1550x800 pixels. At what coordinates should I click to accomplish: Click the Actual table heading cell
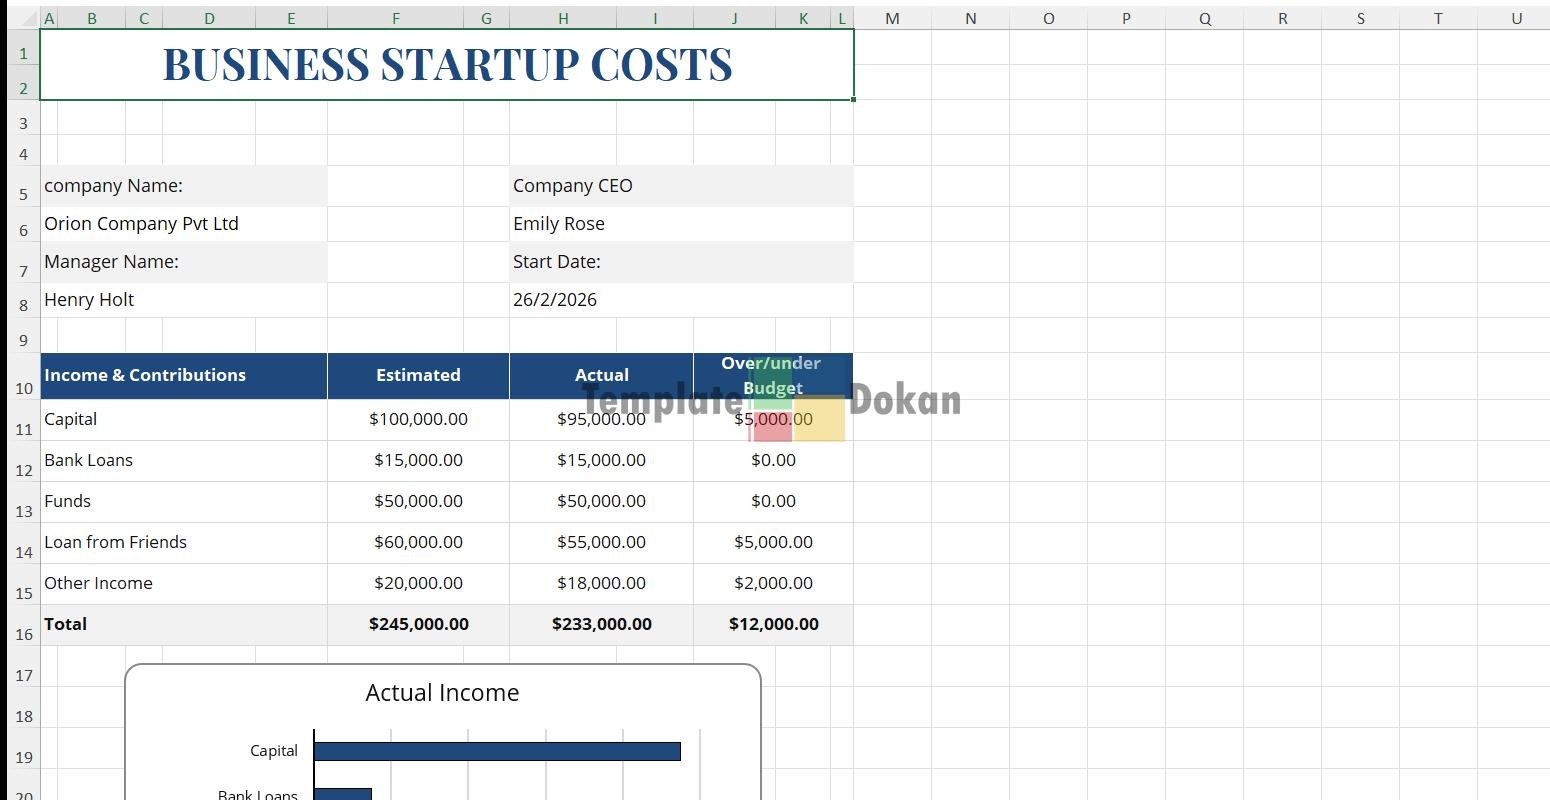tap(601, 376)
